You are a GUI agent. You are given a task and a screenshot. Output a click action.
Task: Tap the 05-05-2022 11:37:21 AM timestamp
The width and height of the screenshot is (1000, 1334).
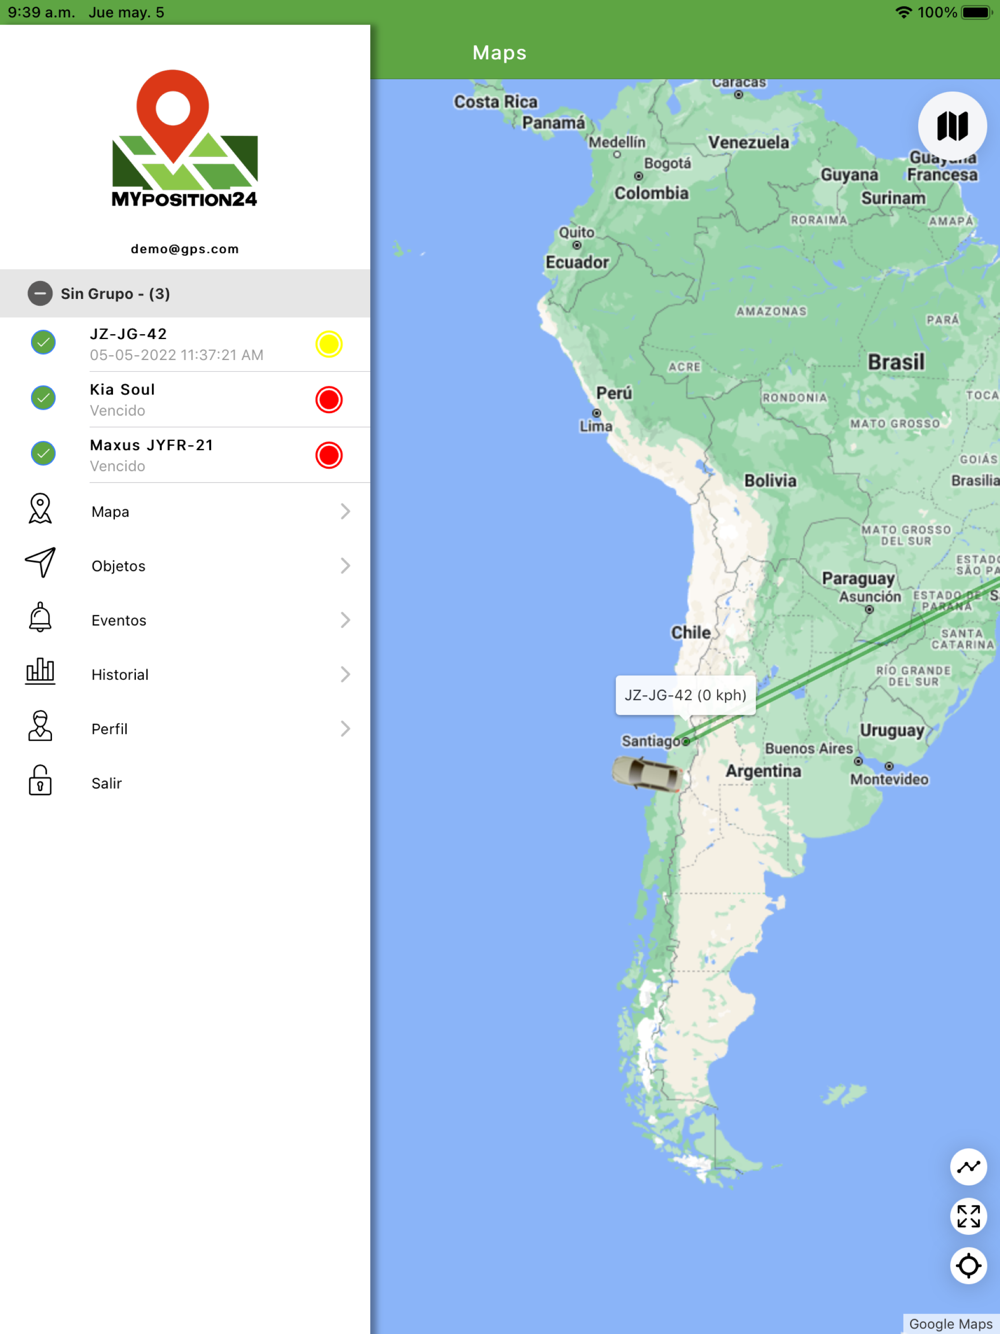tap(176, 355)
